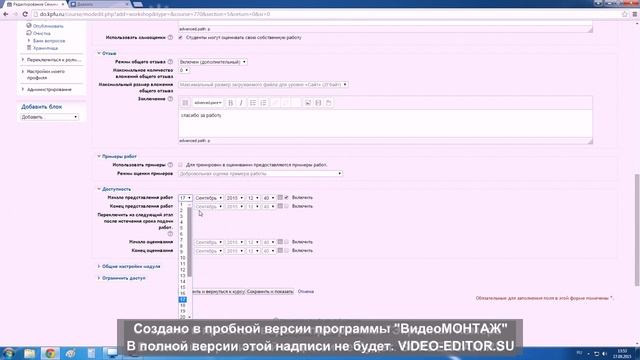This screenshot has width=640, height=360.
Task: Open year dropdown for Начало представления работ
Action: coord(235,198)
